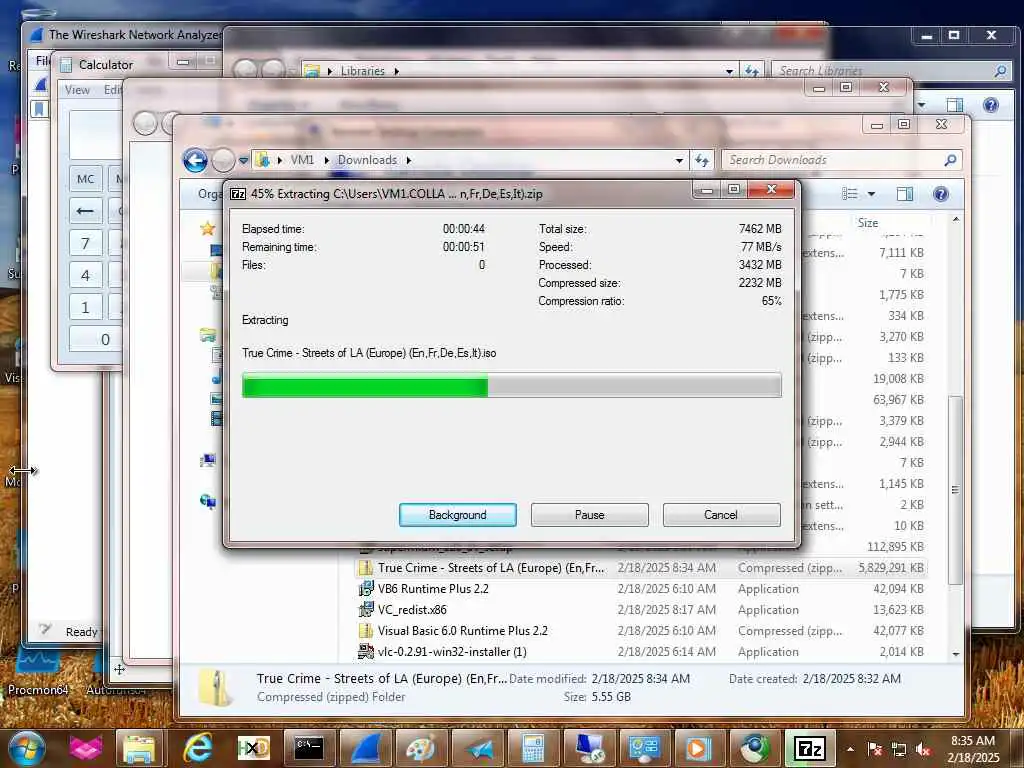Switch to Calculator via the taskbar
Screen dimensions: 1024x768
(534, 748)
